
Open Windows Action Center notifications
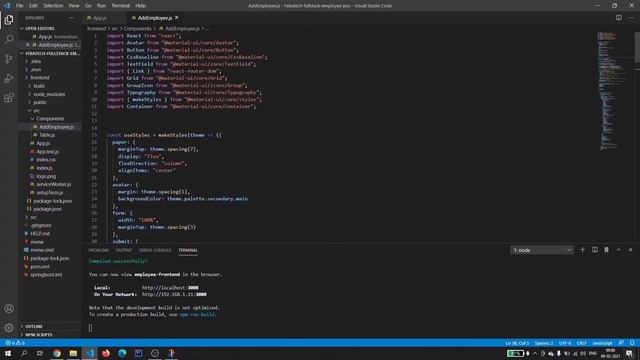[x=629, y=353]
